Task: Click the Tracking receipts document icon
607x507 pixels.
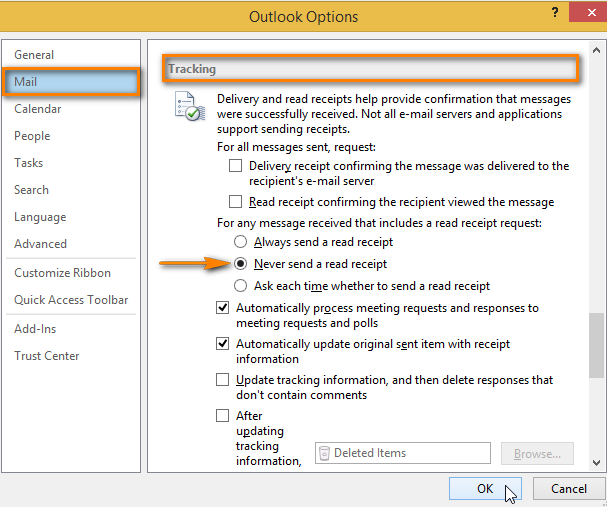Action: point(190,106)
